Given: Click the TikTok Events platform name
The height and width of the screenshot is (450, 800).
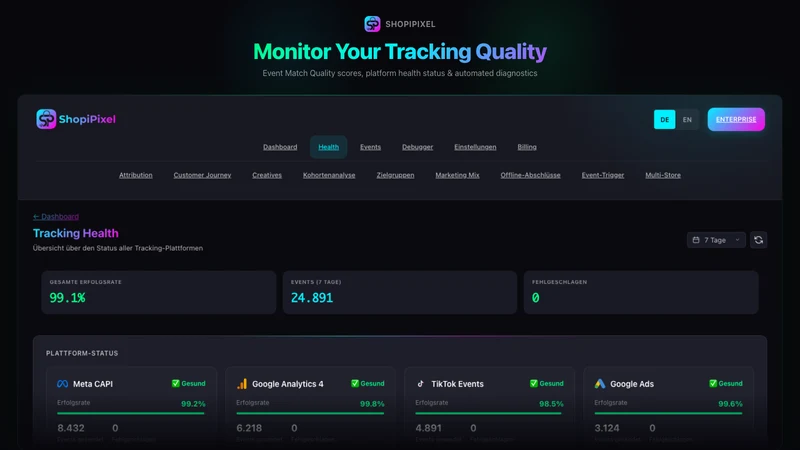Looking at the screenshot, I should click(x=457, y=384).
